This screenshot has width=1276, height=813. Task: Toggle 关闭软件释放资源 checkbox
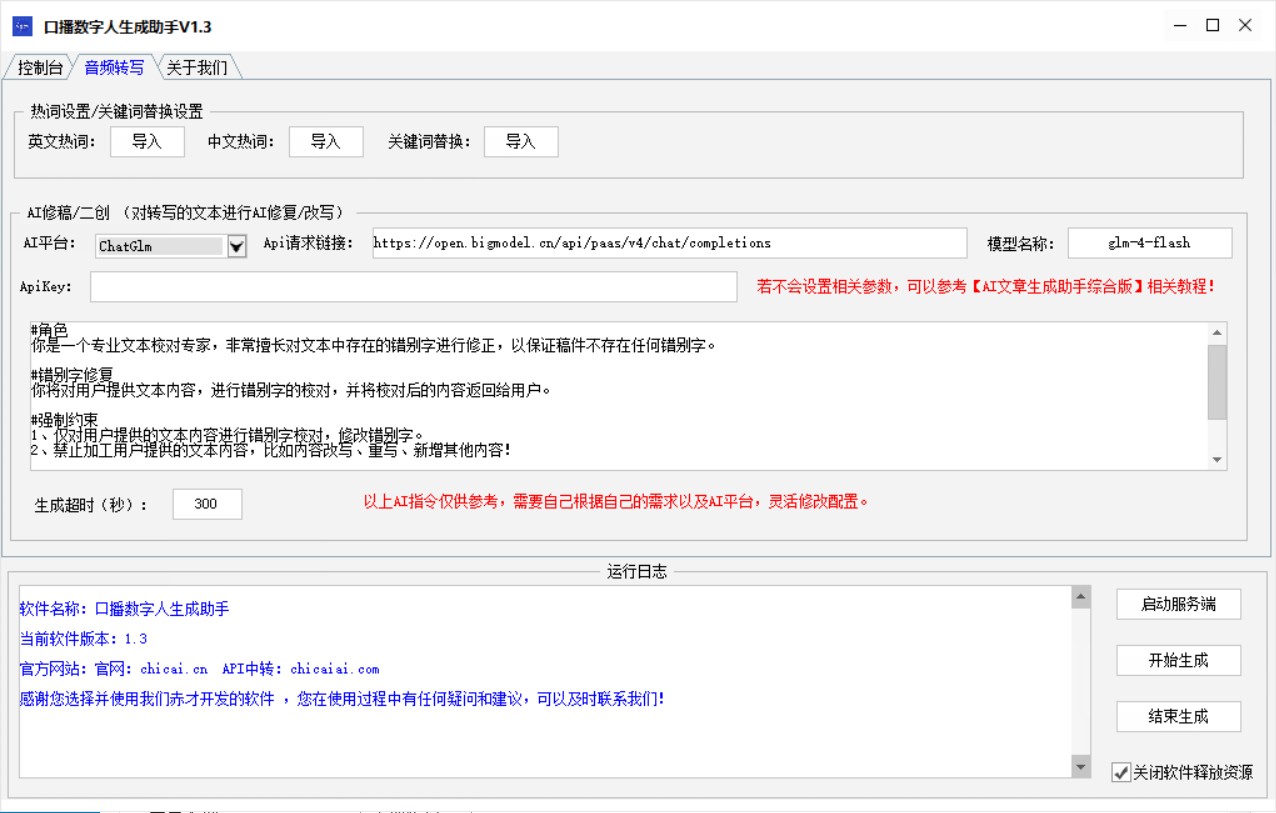click(x=1121, y=773)
